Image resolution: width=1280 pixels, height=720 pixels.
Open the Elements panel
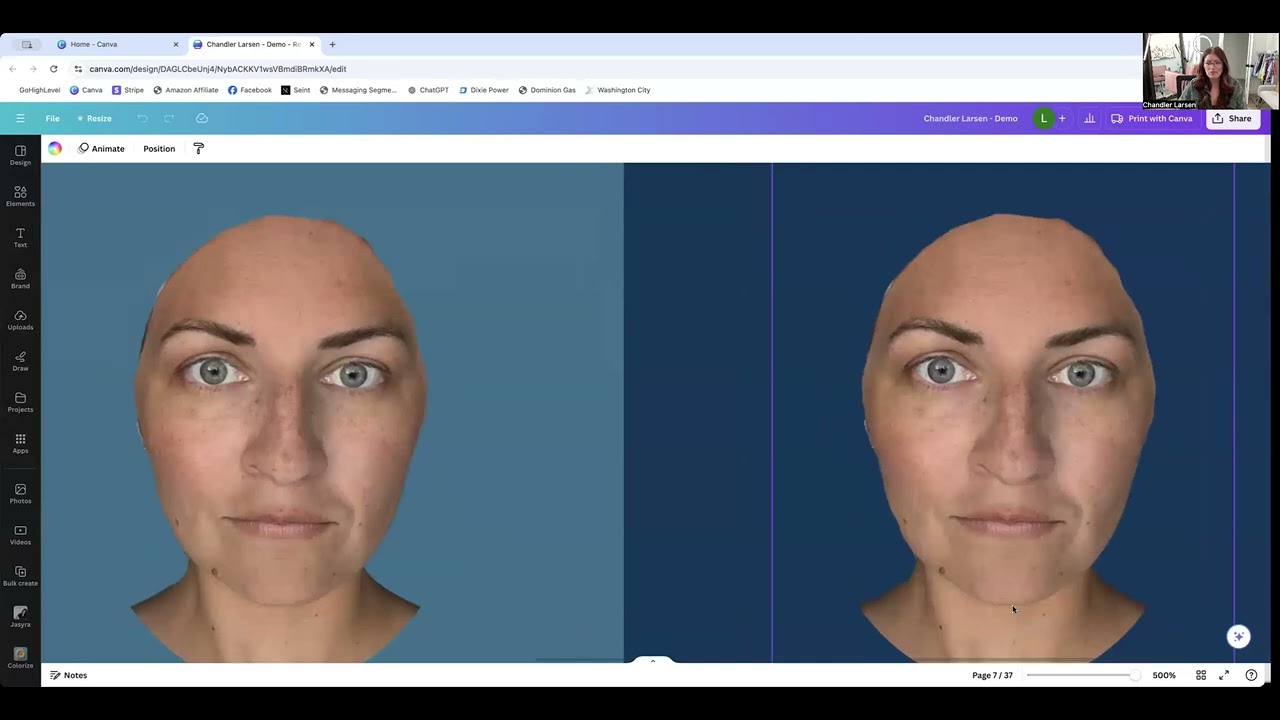20,196
